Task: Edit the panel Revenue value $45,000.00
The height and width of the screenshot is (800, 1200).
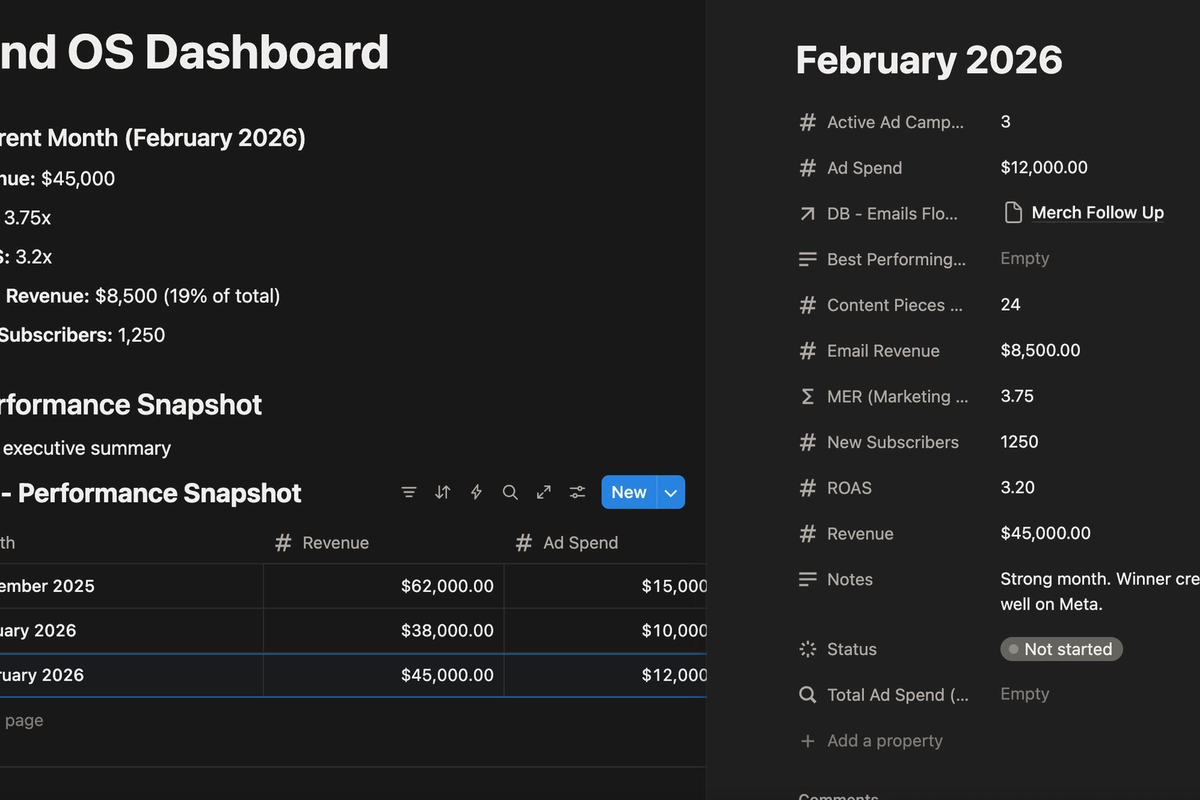Action: pyautogui.click(x=1045, y=534)
